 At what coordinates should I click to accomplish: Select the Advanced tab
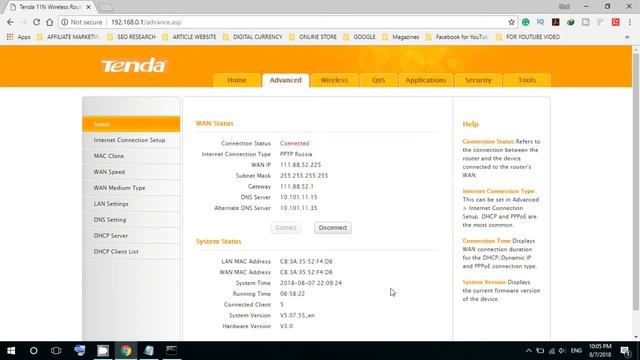[x=285, y=80]
